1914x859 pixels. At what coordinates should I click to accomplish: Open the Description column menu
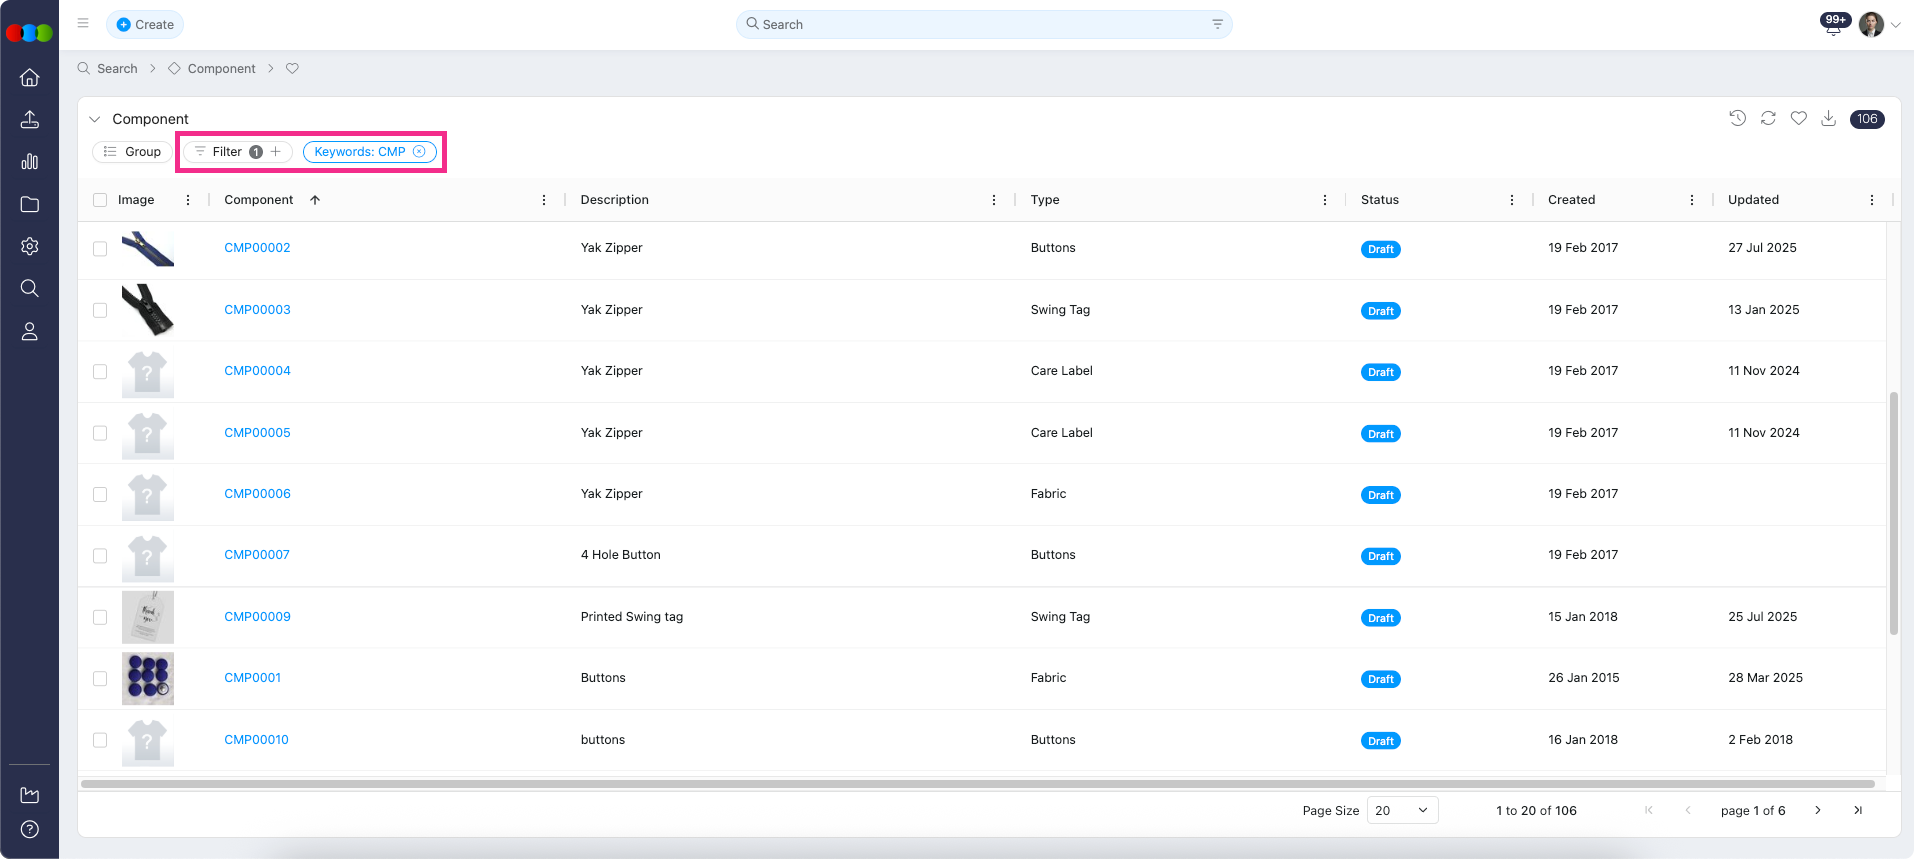pos(994,200)
